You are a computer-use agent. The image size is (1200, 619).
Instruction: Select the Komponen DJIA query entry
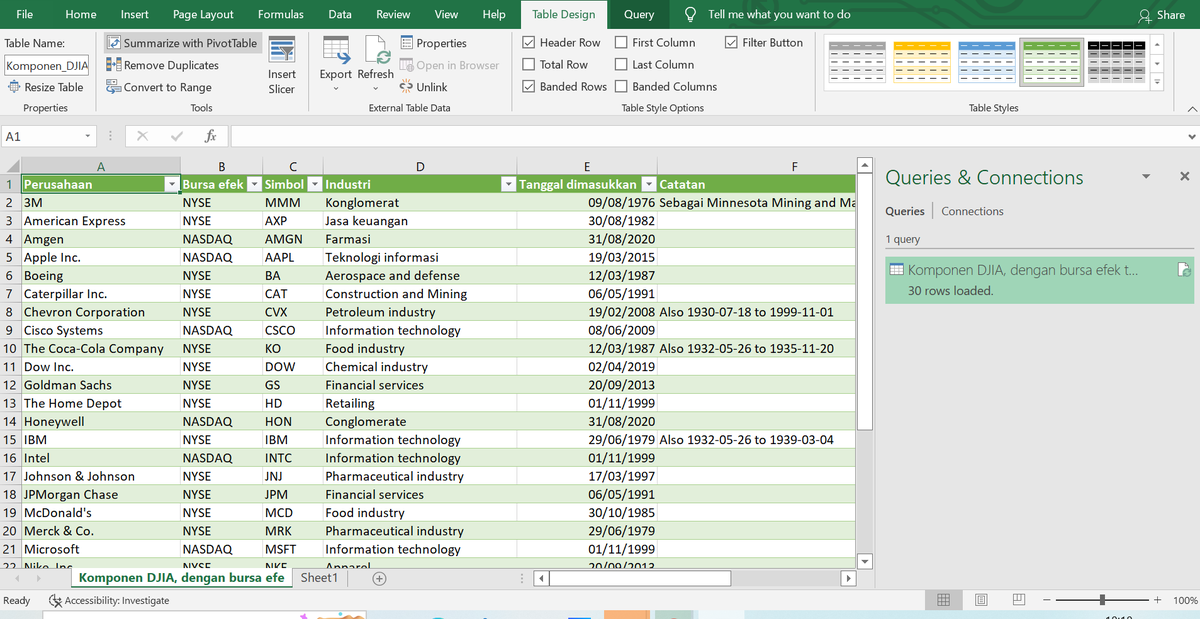pos(1039,280)
